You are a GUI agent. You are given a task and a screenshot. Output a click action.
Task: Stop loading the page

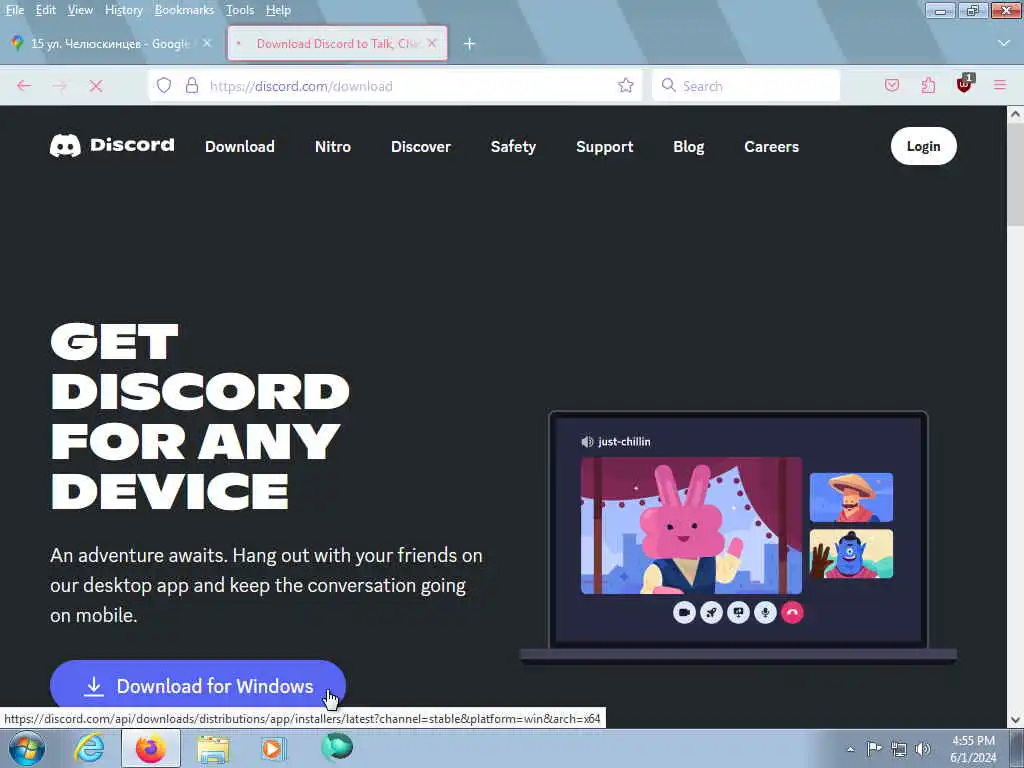96,86
